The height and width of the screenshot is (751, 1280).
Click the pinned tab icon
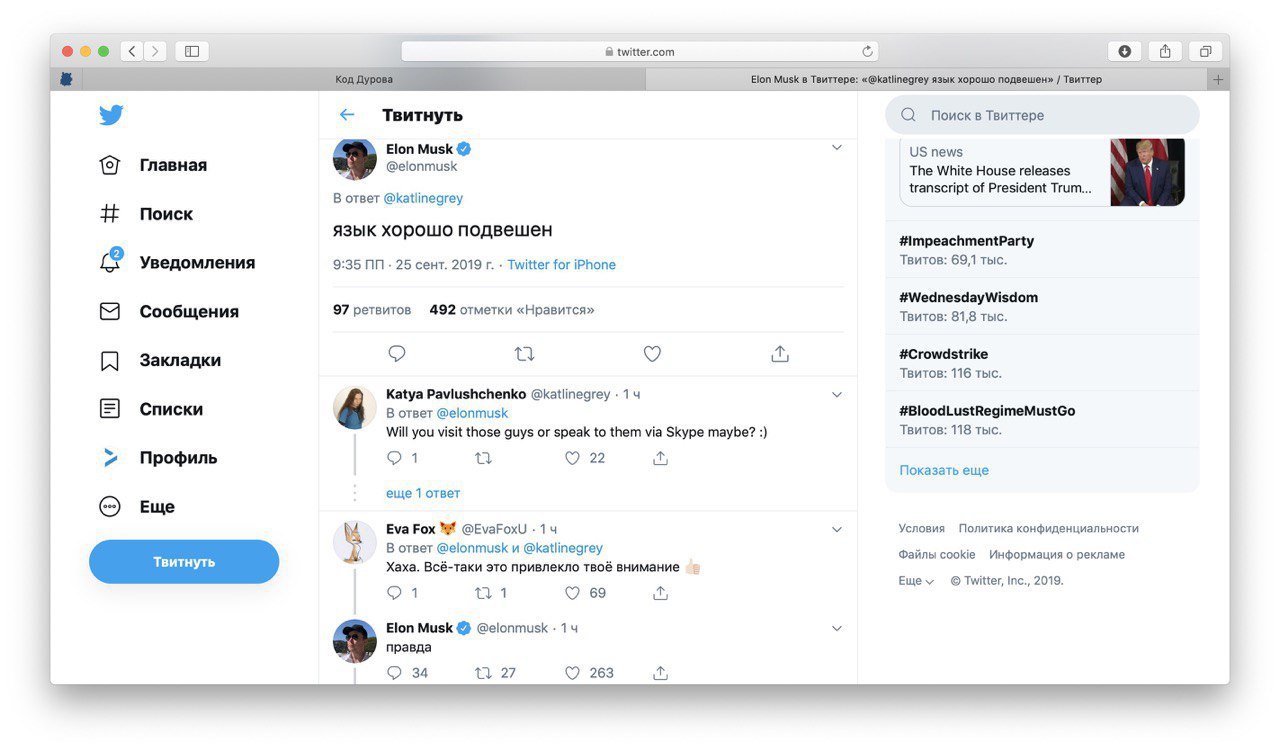66,79
